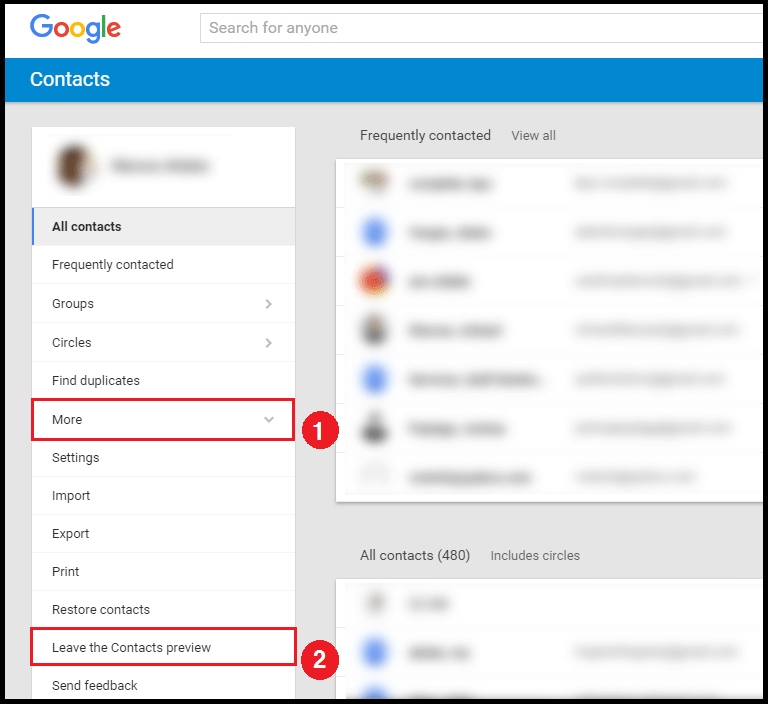This screenshot has width=768, height=704.
Task: Choose Import from the sidebar
Action: point(164,496)
